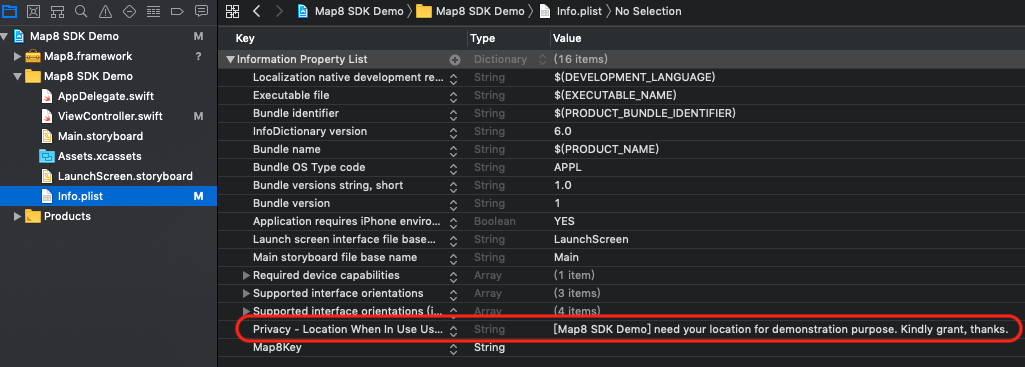Viewport: 1025px width, 367px height.
Task: Open the Symbol navigator icon
Action: pyautogui.click(x=58, y=11)
